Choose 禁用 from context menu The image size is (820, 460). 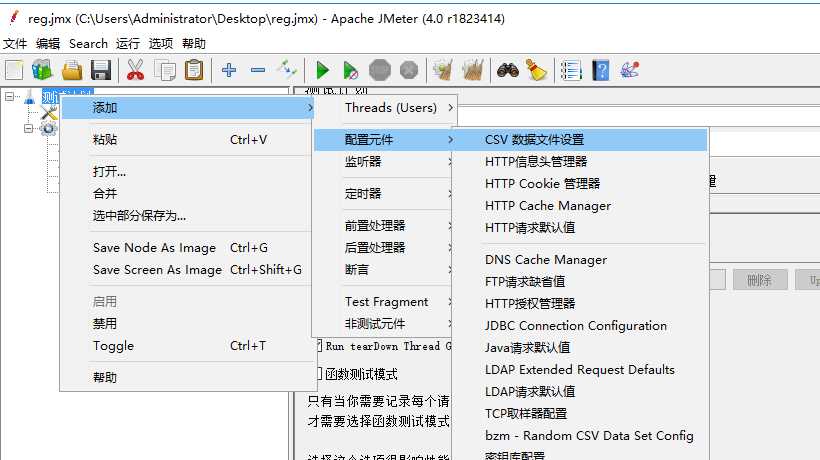pyautogui.click(x=187, y=324)
